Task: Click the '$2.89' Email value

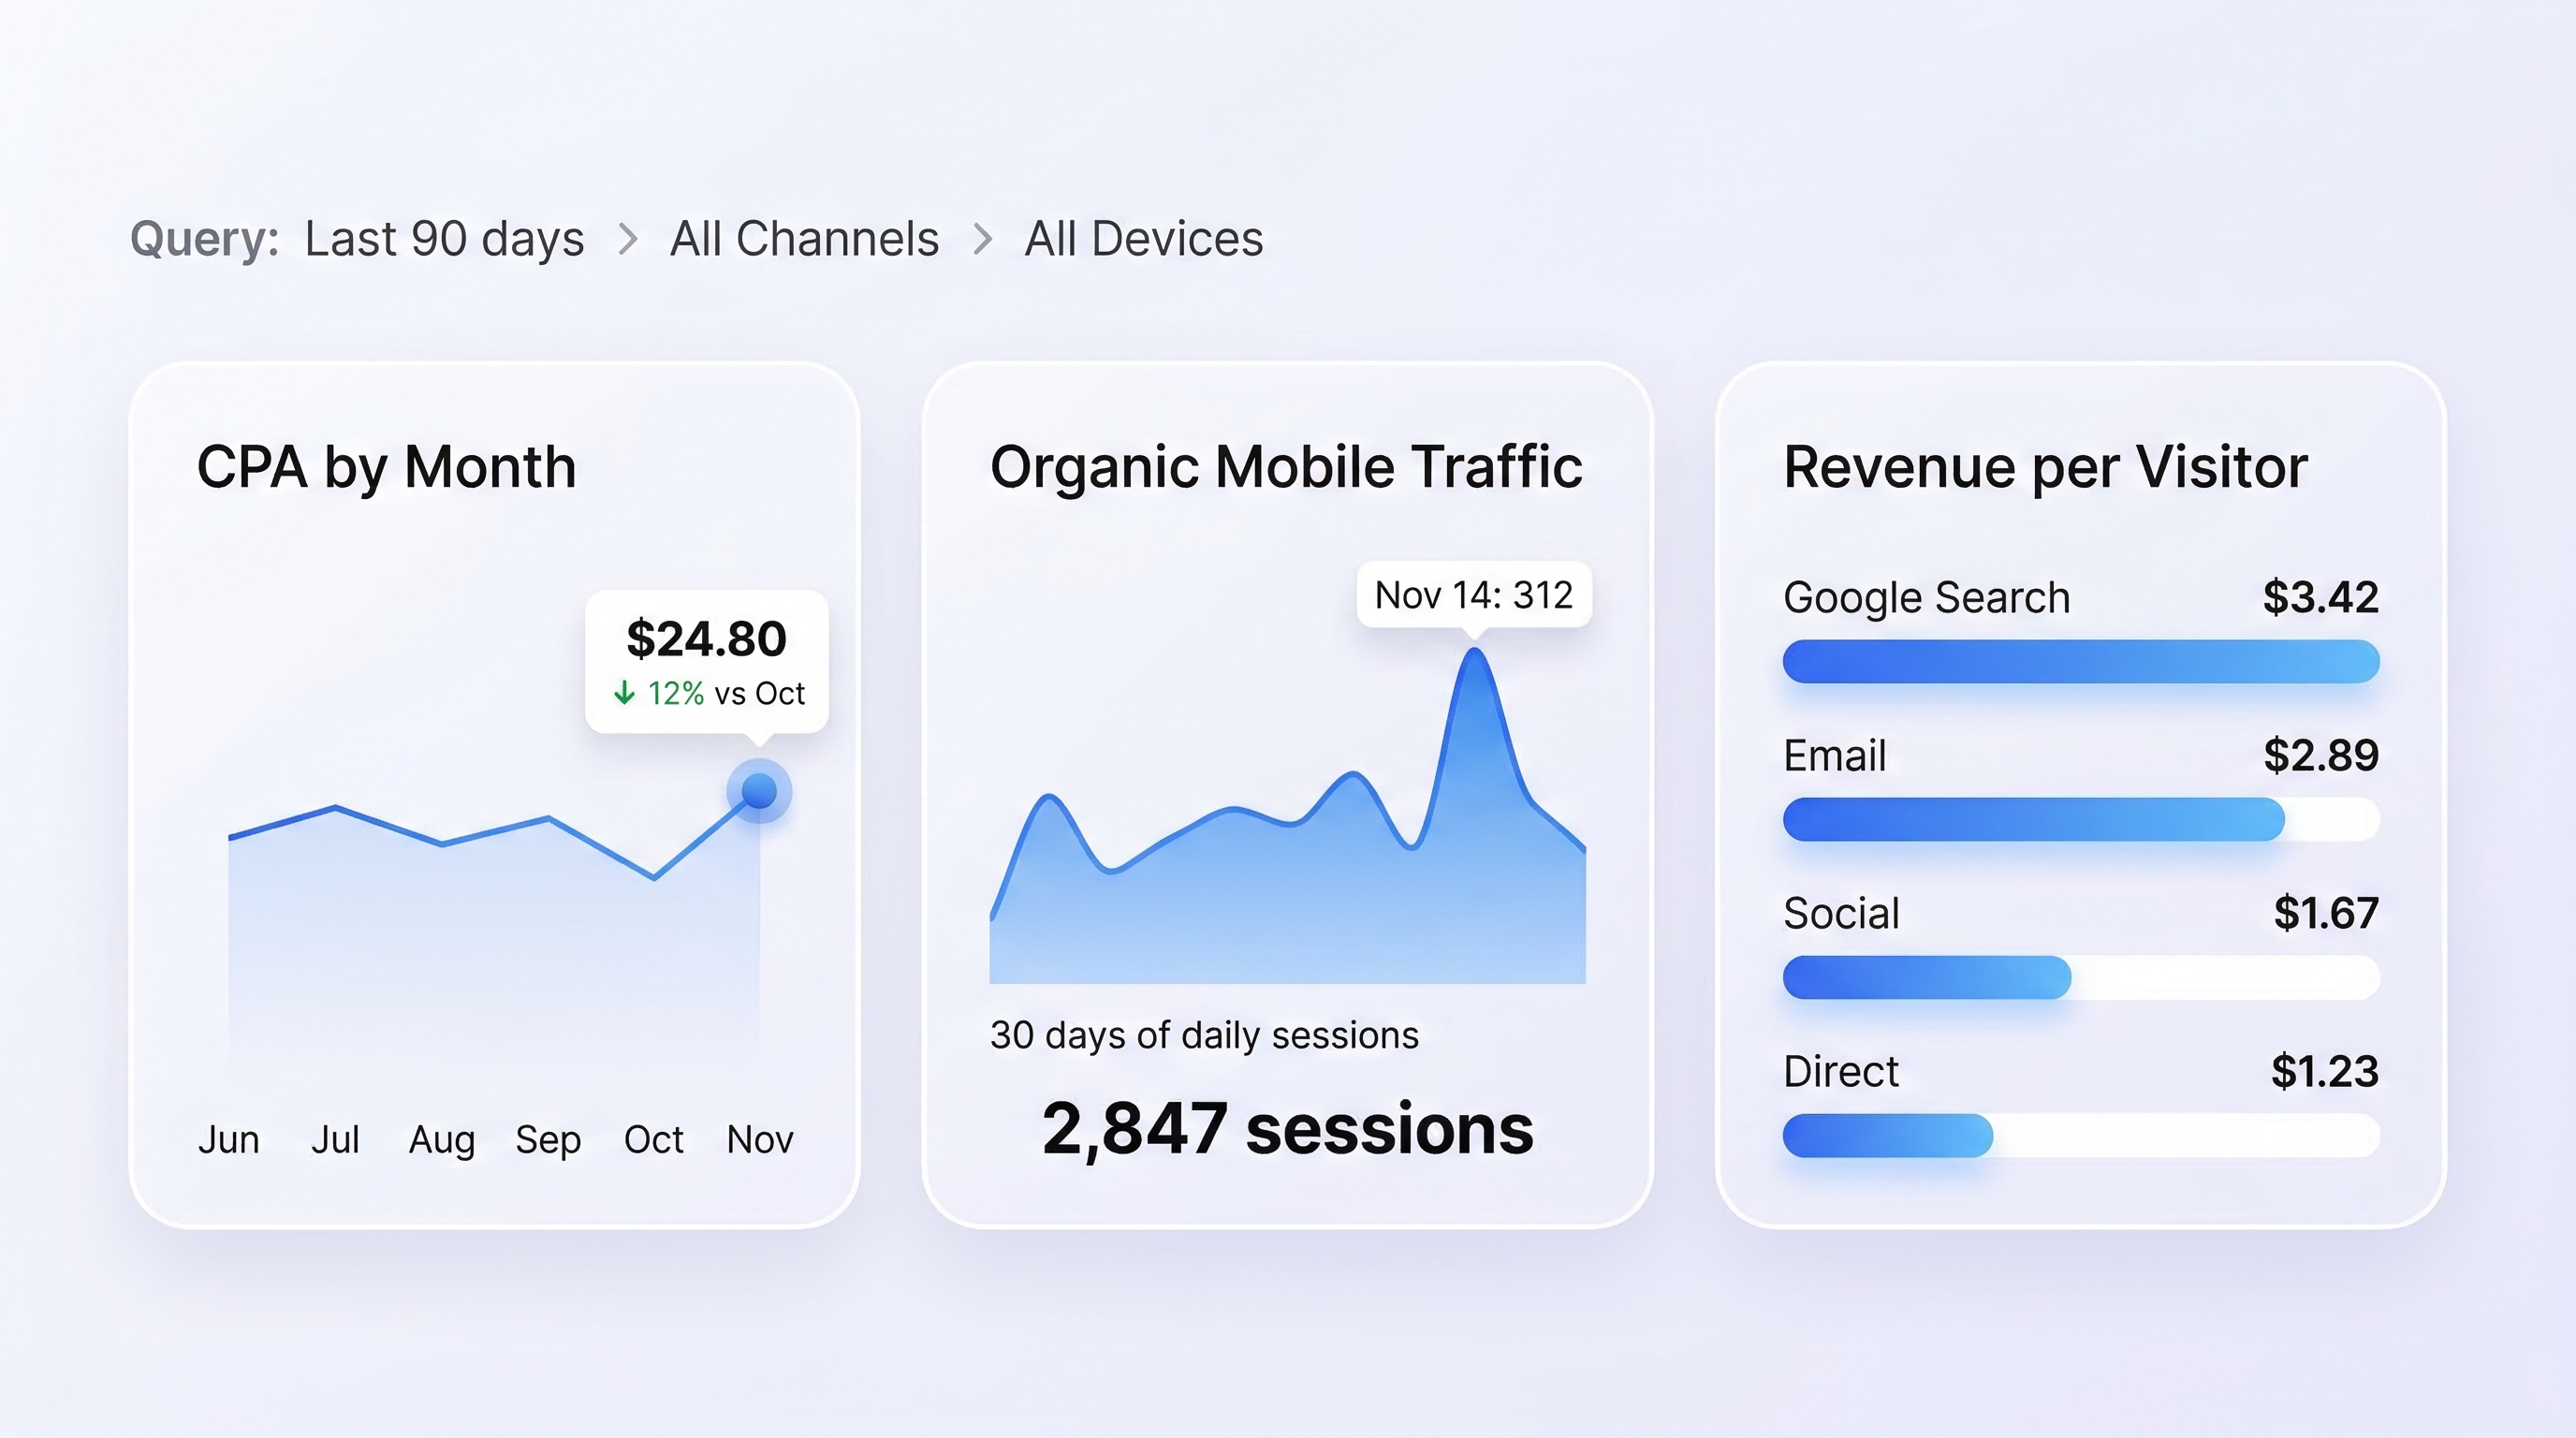Action: [x=2321, y=755]
